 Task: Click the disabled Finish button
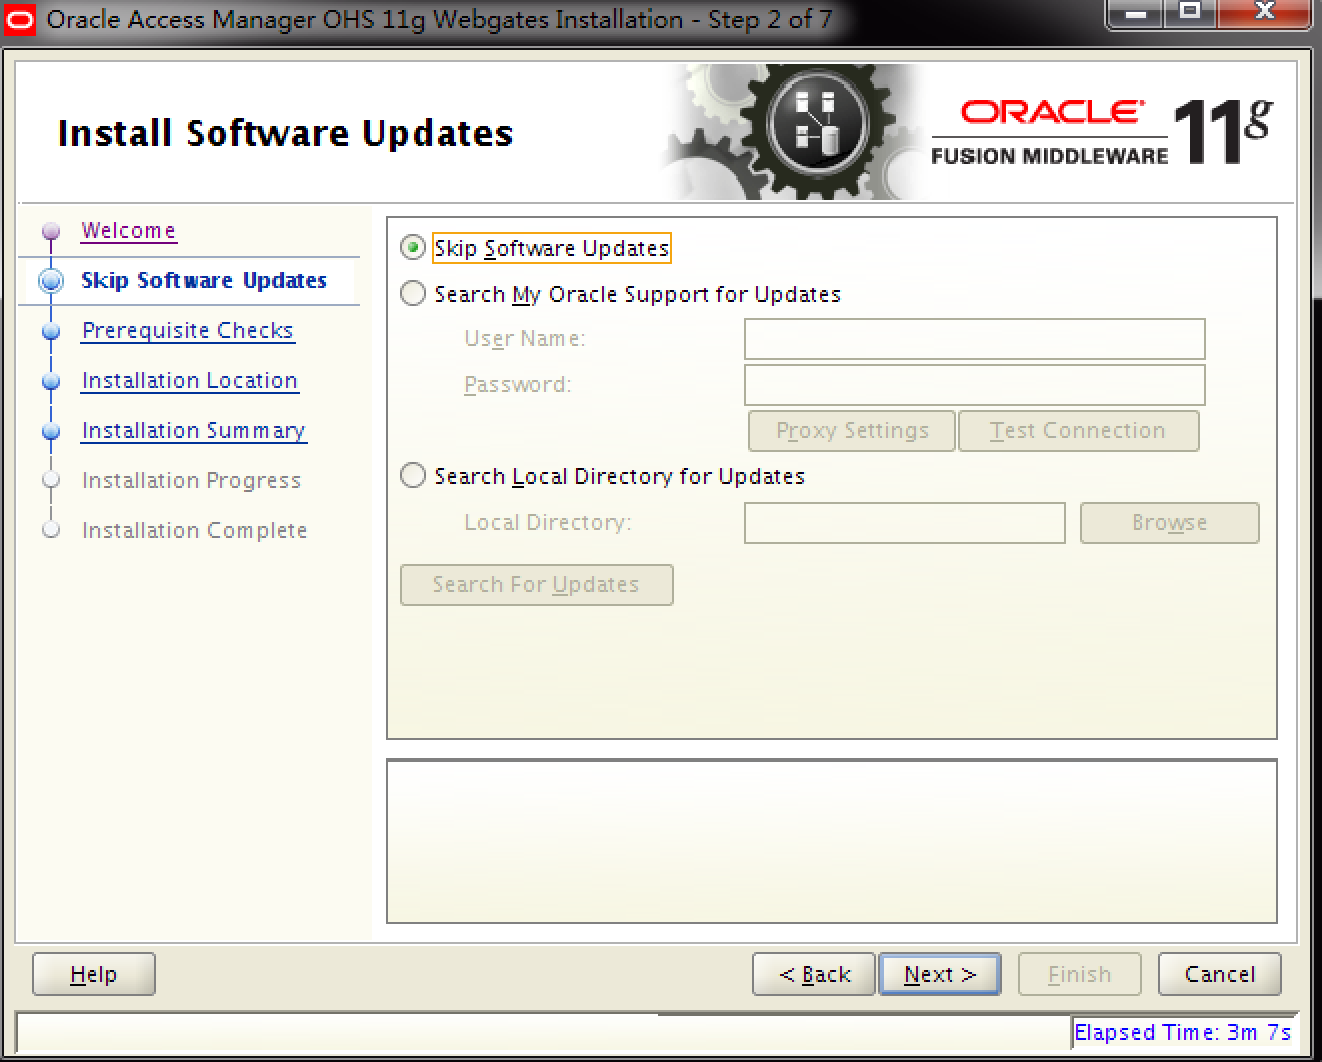(1080, 974)
